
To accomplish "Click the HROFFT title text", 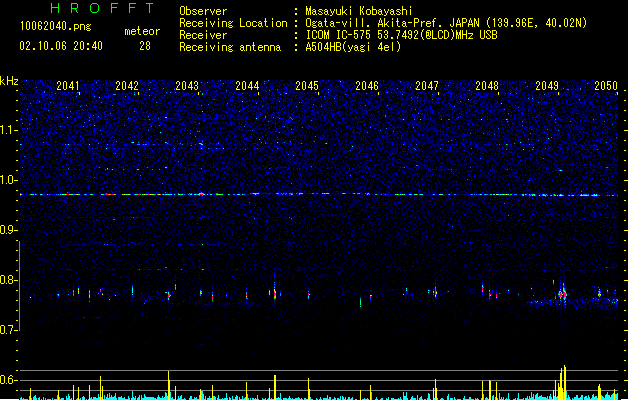I will 102,8.
